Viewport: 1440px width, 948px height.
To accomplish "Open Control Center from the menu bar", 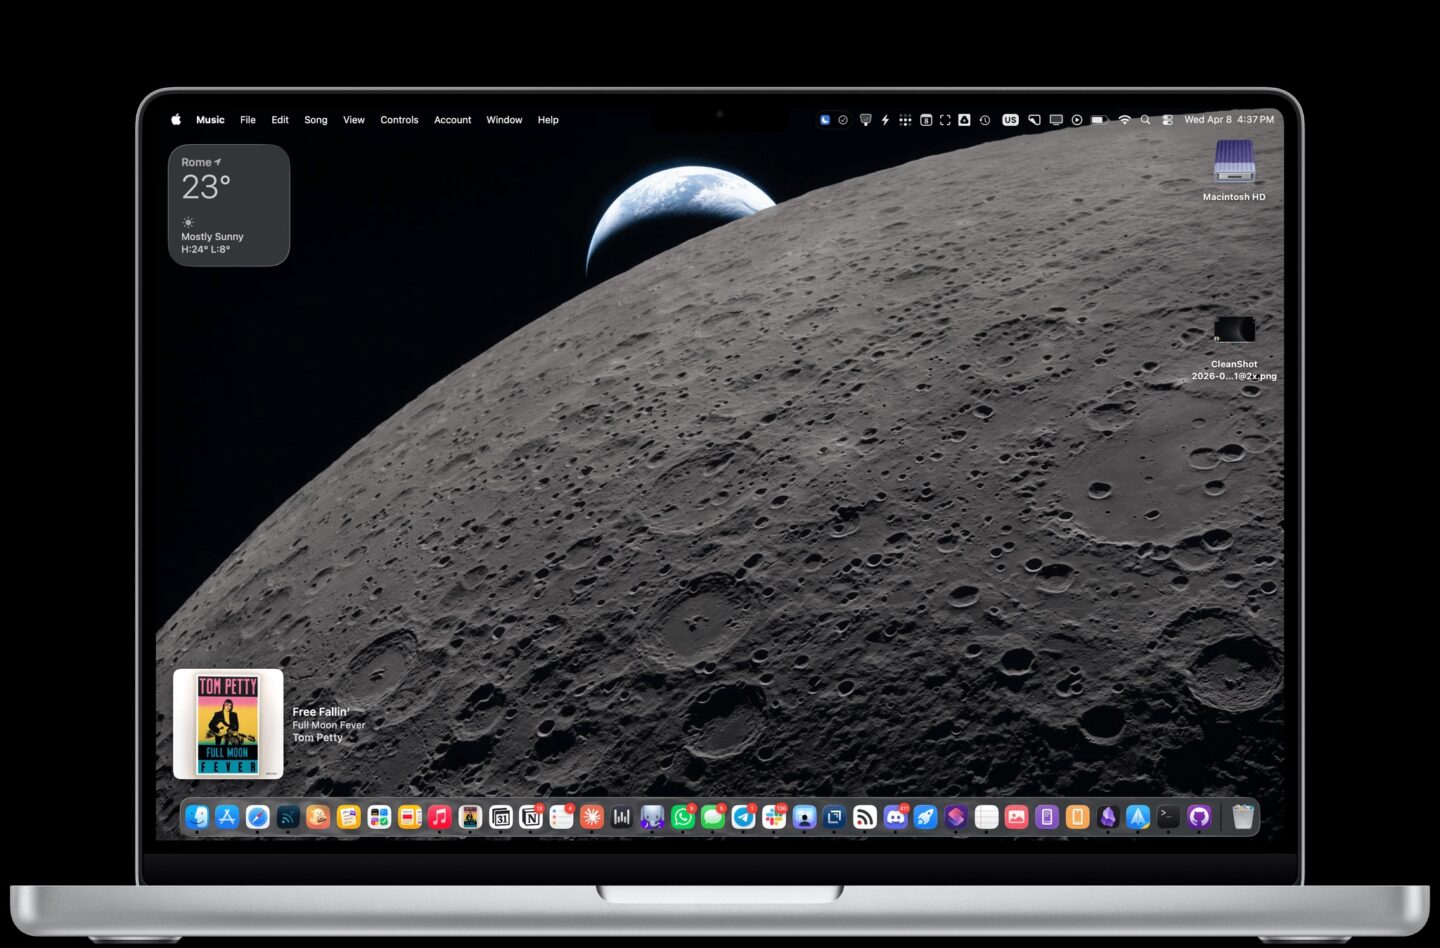I will [x=1167, y=119].
